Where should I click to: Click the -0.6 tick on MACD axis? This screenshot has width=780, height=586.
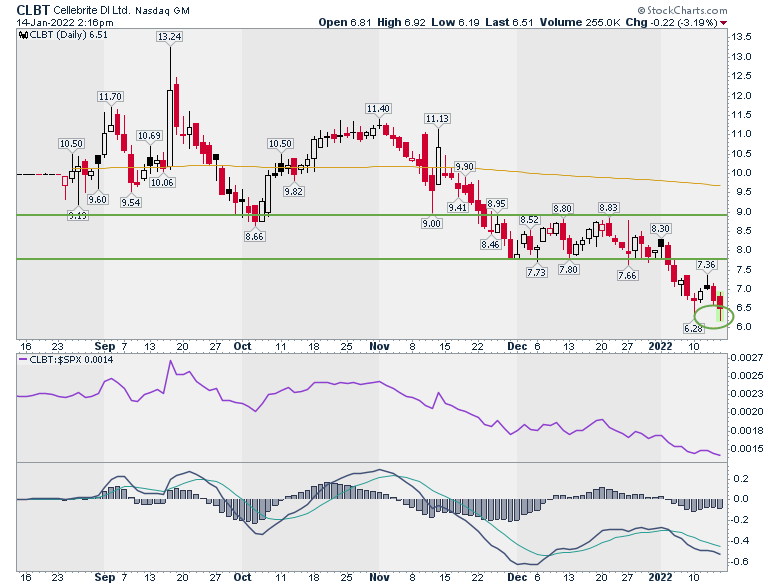(x=740, y=562)
